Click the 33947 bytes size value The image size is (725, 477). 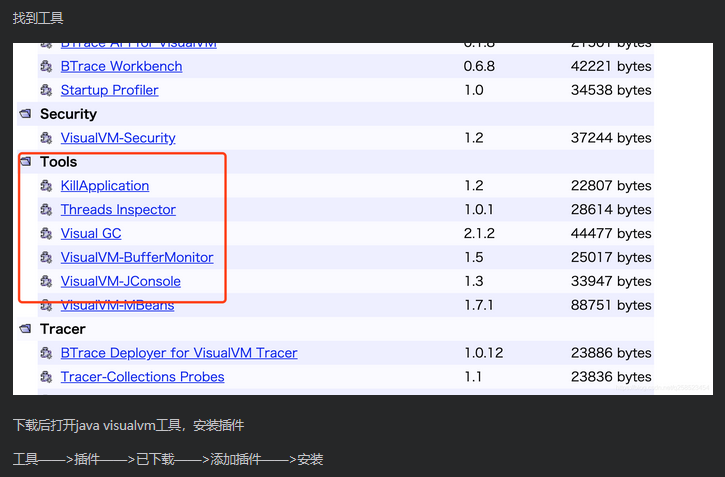click(611, 281)
